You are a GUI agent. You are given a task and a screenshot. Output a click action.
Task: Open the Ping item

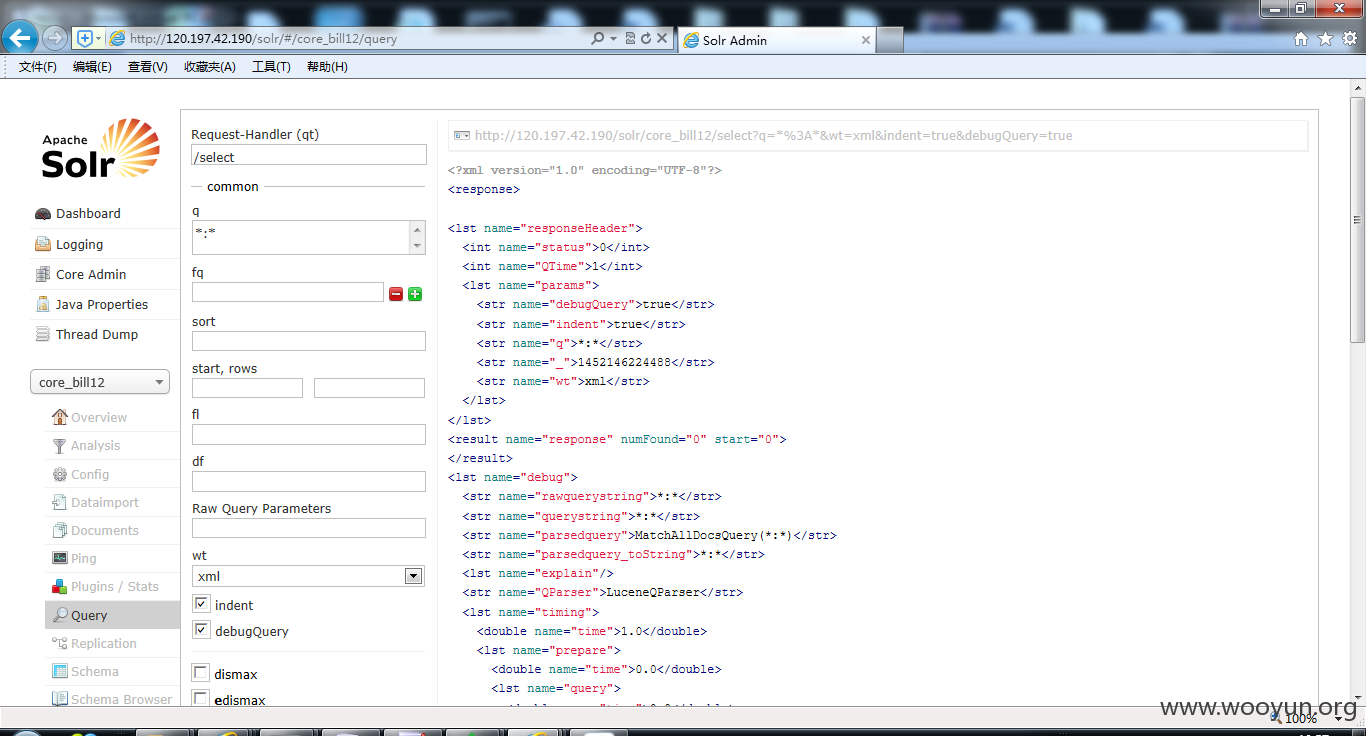tap(75, 558)
